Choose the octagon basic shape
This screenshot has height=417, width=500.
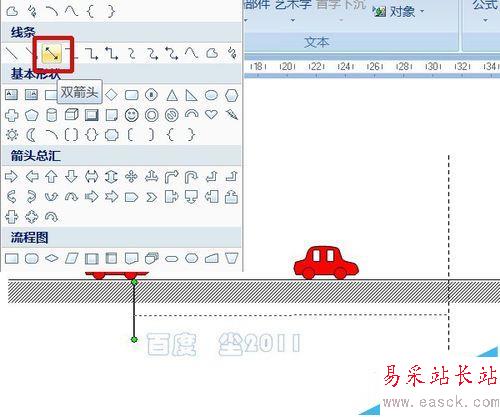click(x=152, y=95)
